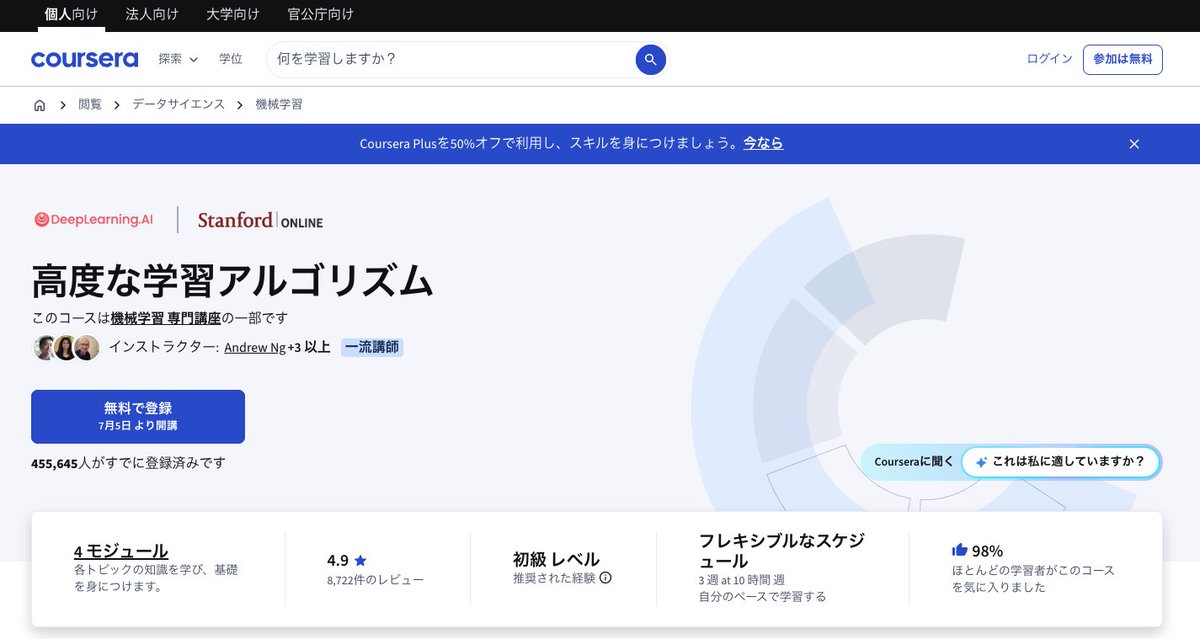The image size is (1200, 639).
Task: Click the 一流講師 badge
Action: (372, 347)
